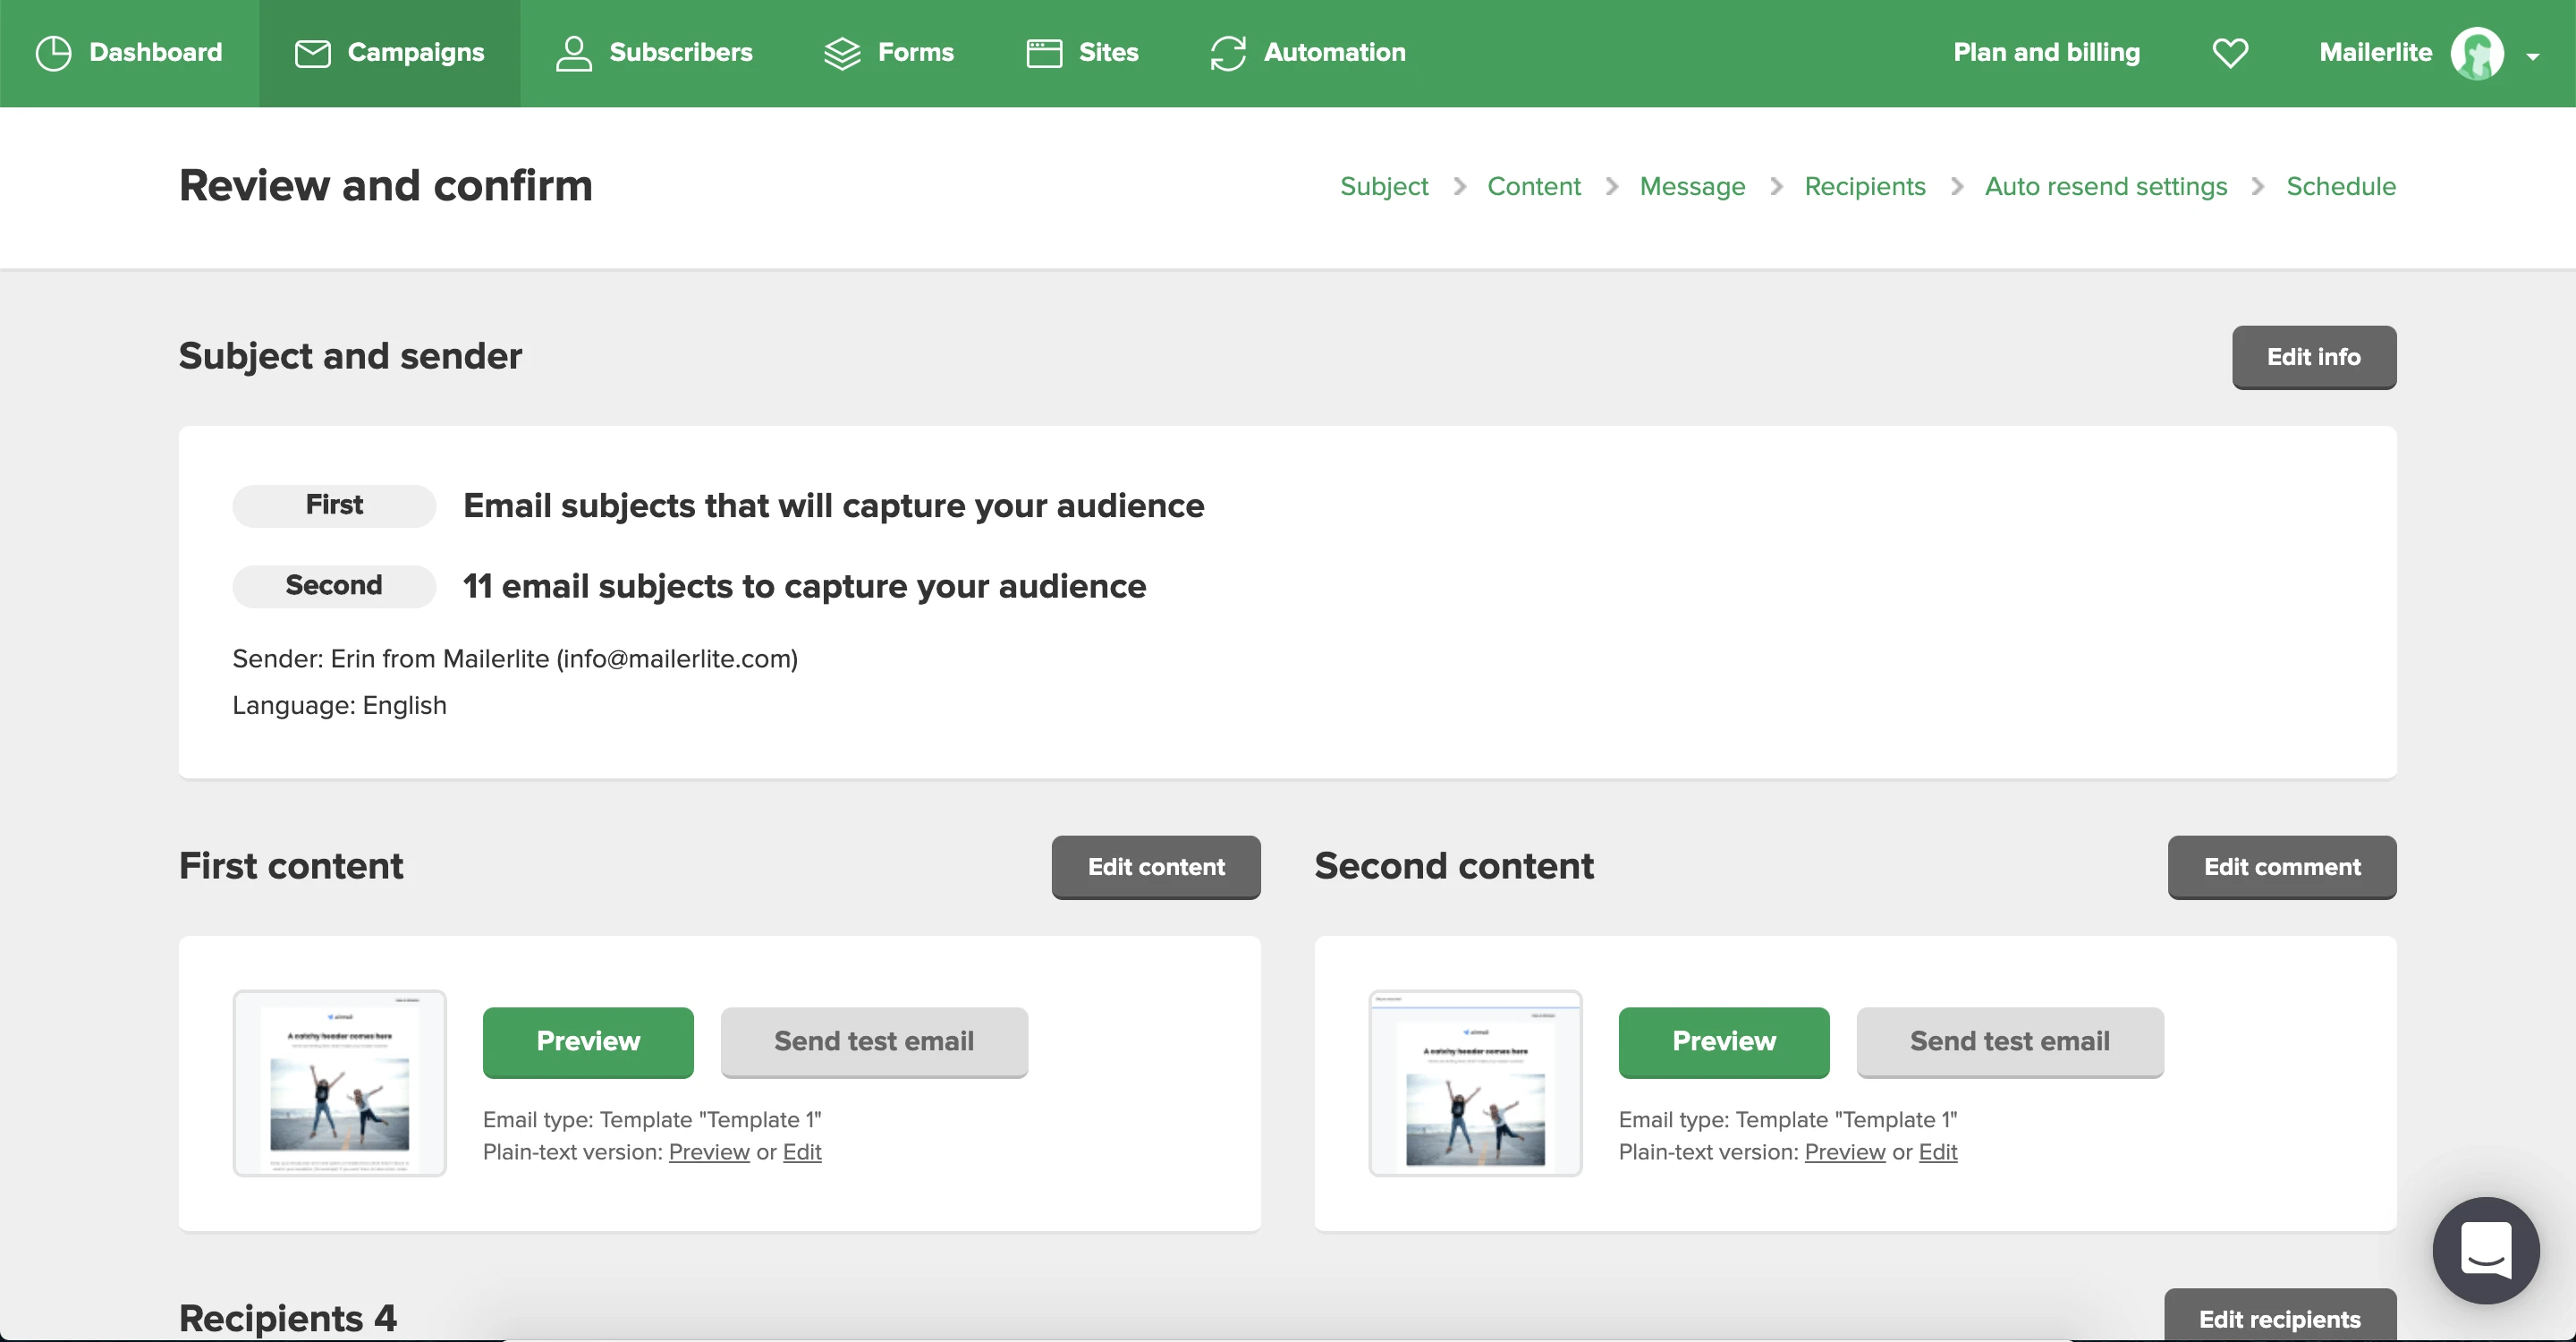Click the Subscribers person icon
Image resolution: width=2576 pixels, height=1342 pixels.
click(573, 53)
